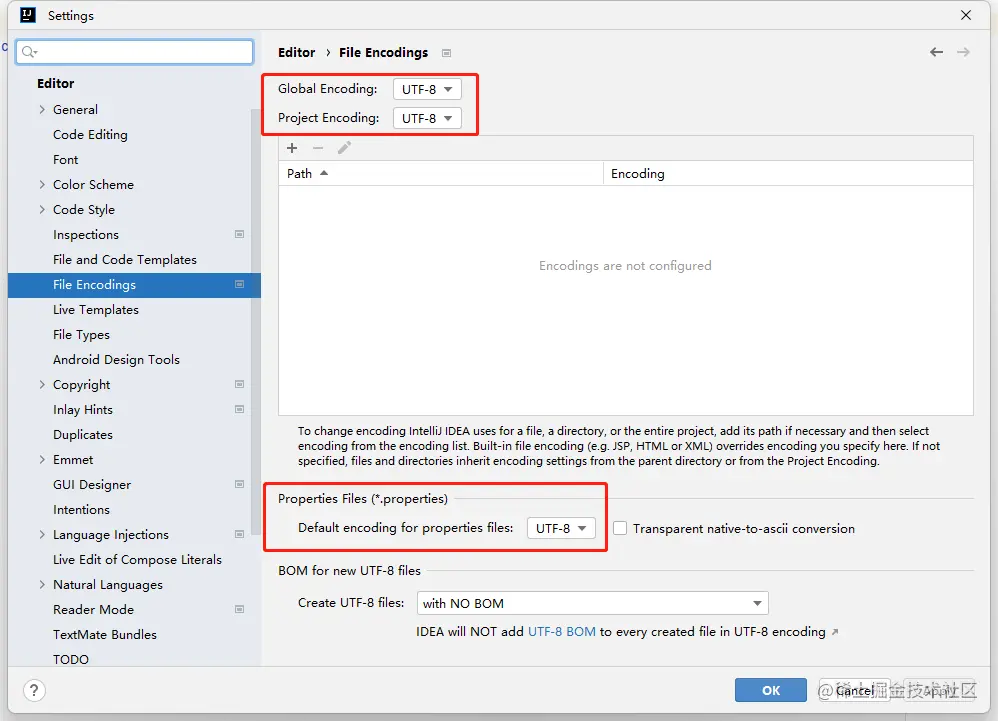Open File Types page
998x721 pixels.
81,335
